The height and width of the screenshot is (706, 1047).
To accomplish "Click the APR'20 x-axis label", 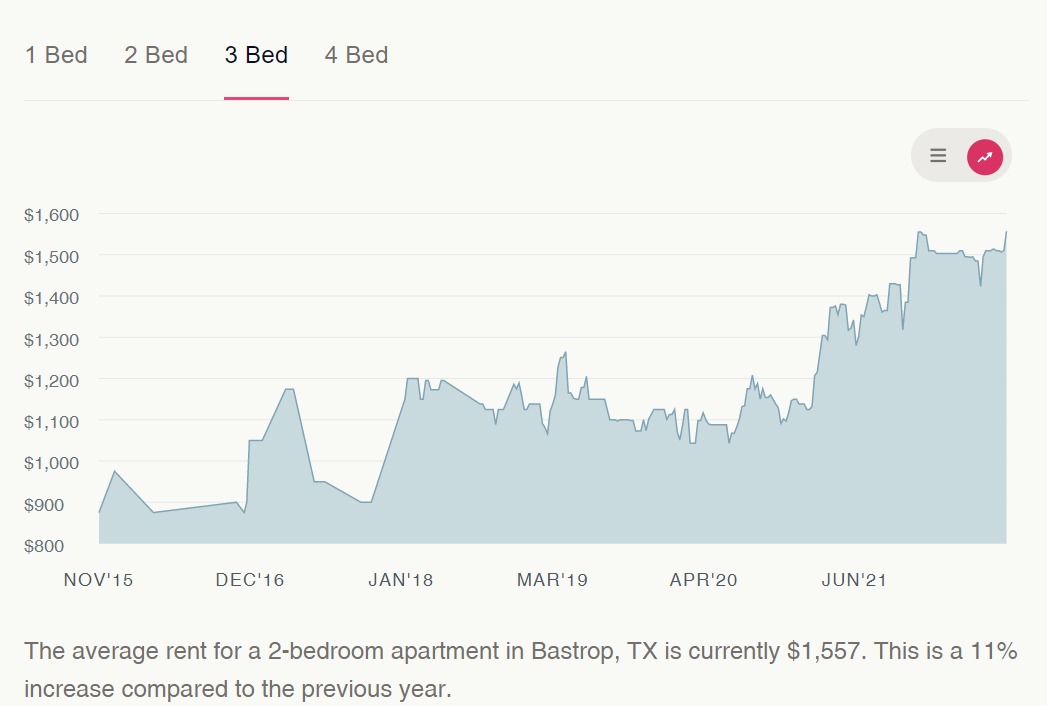I will pyautogui.click(x=703, y=580).
